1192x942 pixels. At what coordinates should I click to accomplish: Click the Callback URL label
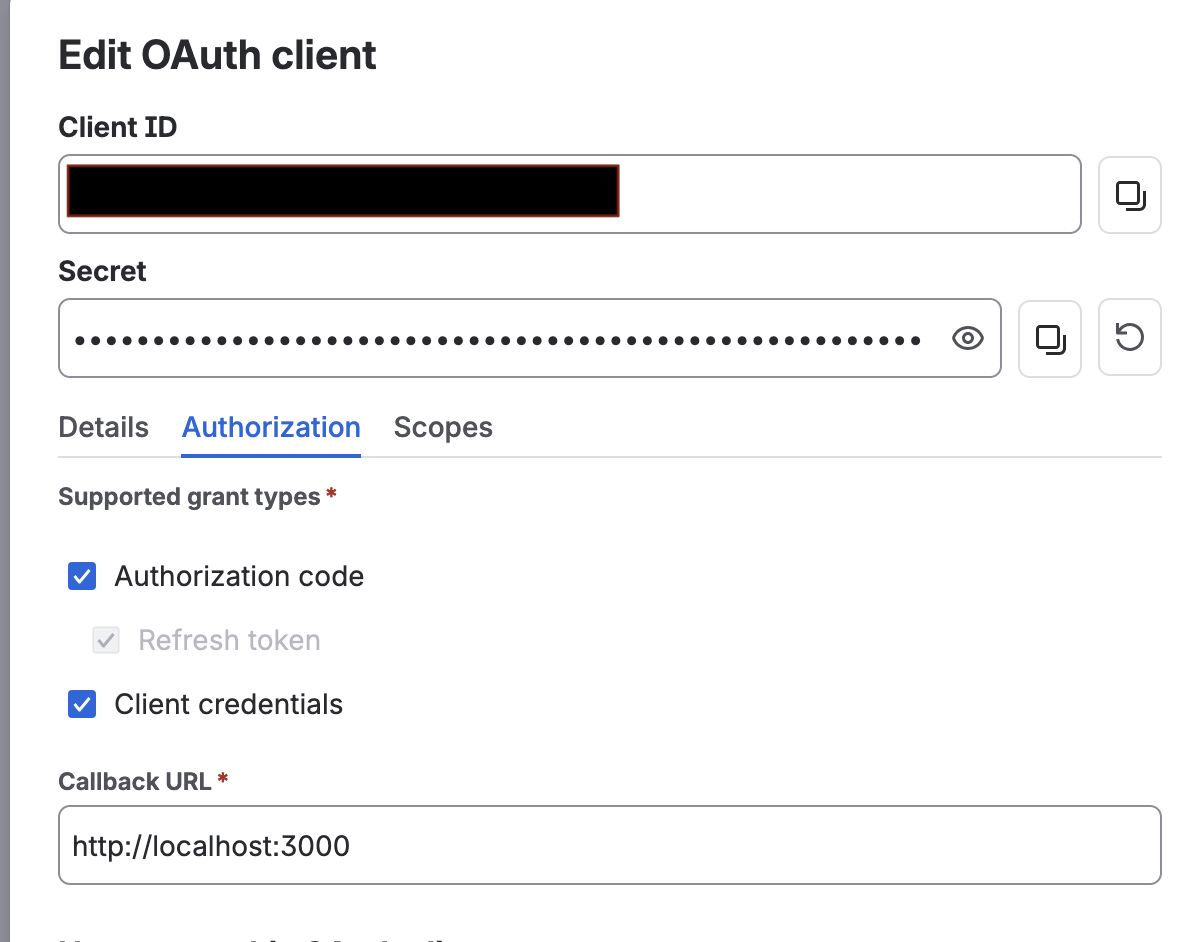click(x=135, y=782)
